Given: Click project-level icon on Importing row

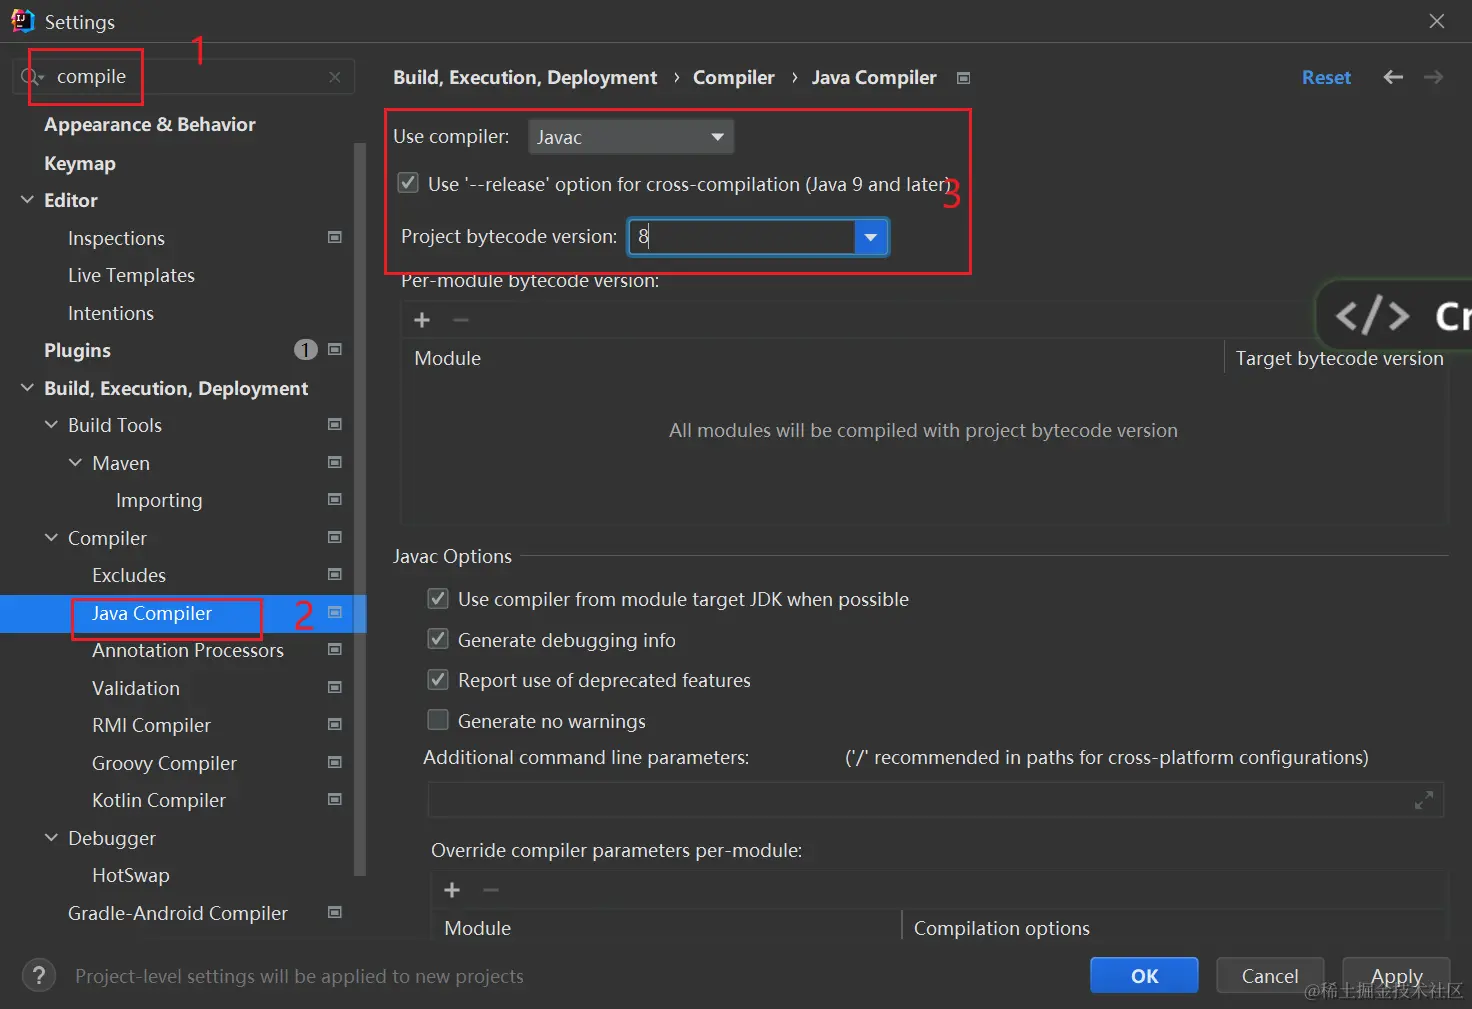Looking at the screenshot, I should point(335,499).
